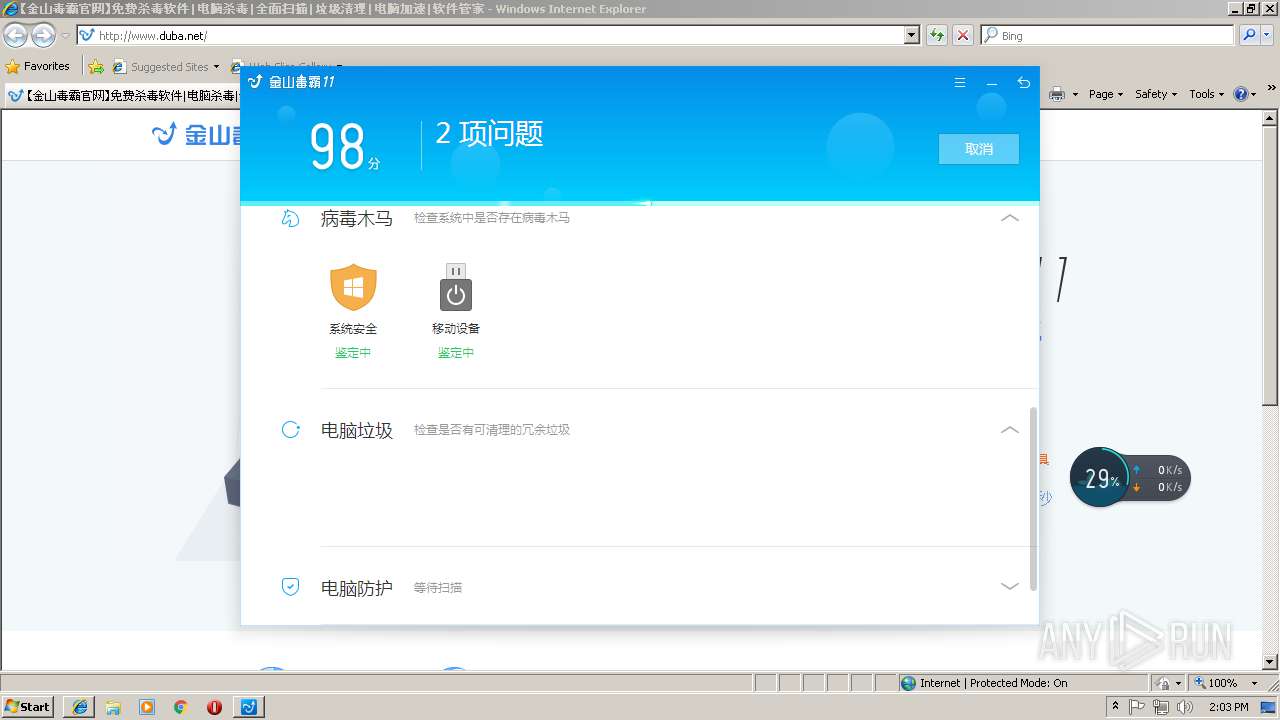Click the 电脑防护 shield section icon
Viewport: 1280px width, 720px height.
pos(290,587)
